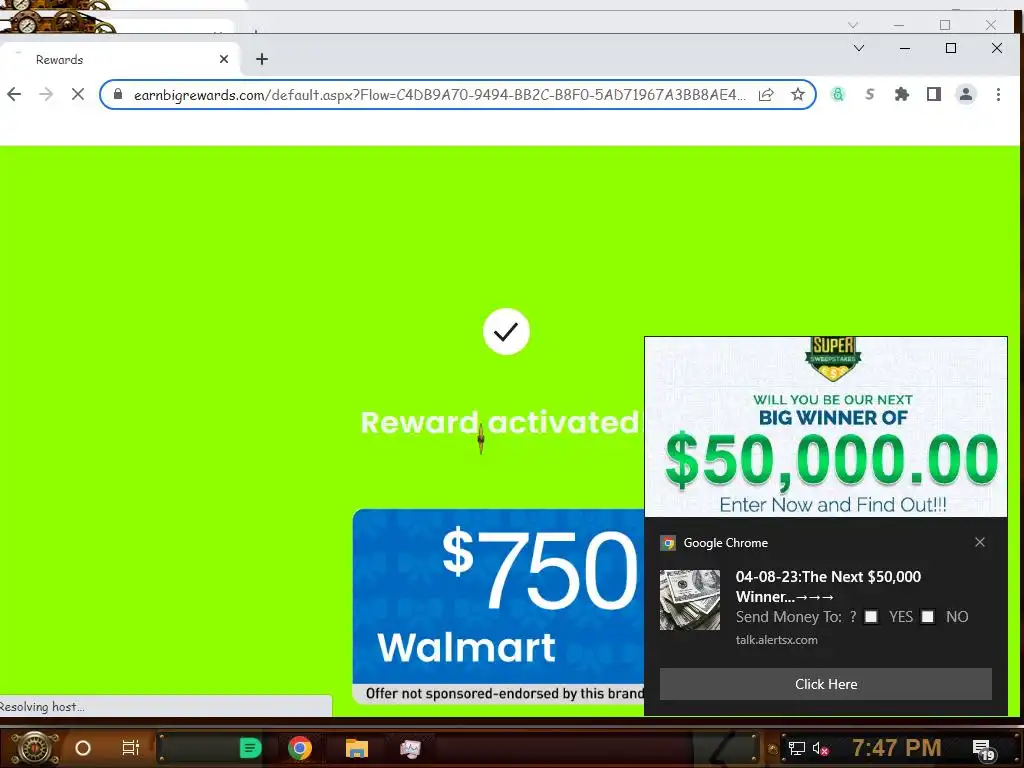Click the $750 Walmart gift card image
The image size is (1024, 768).
(x=499, y=605)
